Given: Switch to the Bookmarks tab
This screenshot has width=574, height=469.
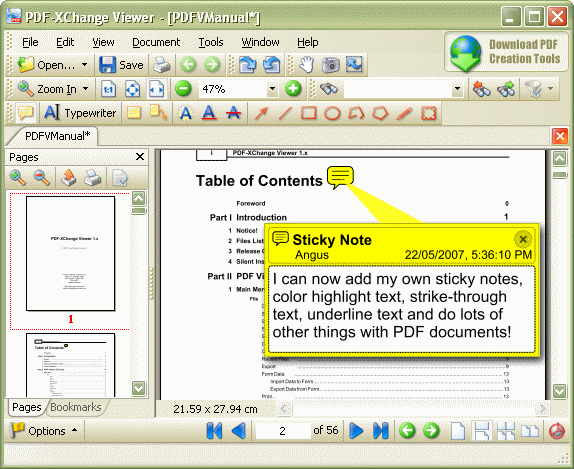Looking at the screenshot, I should point(76,407).
